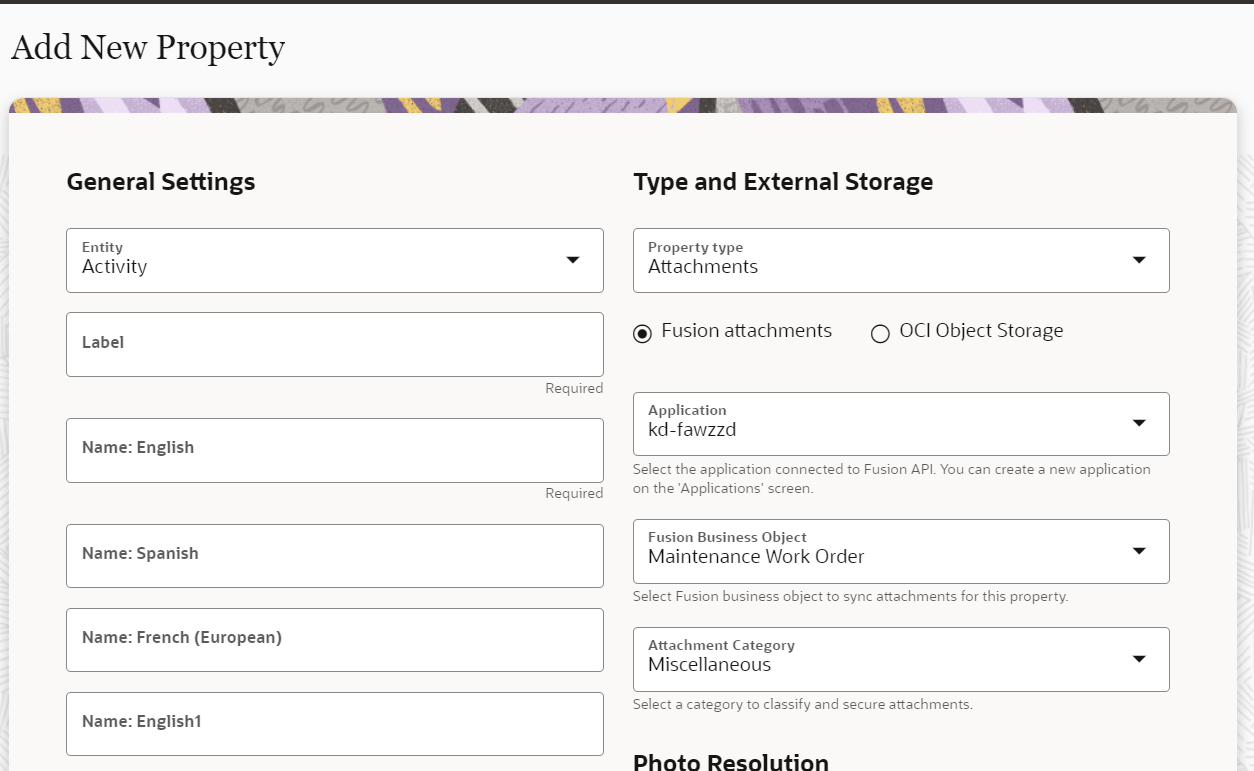Click into the Name: English field
The height and width of the screenshot is (771, 1254).
(335, 450)
